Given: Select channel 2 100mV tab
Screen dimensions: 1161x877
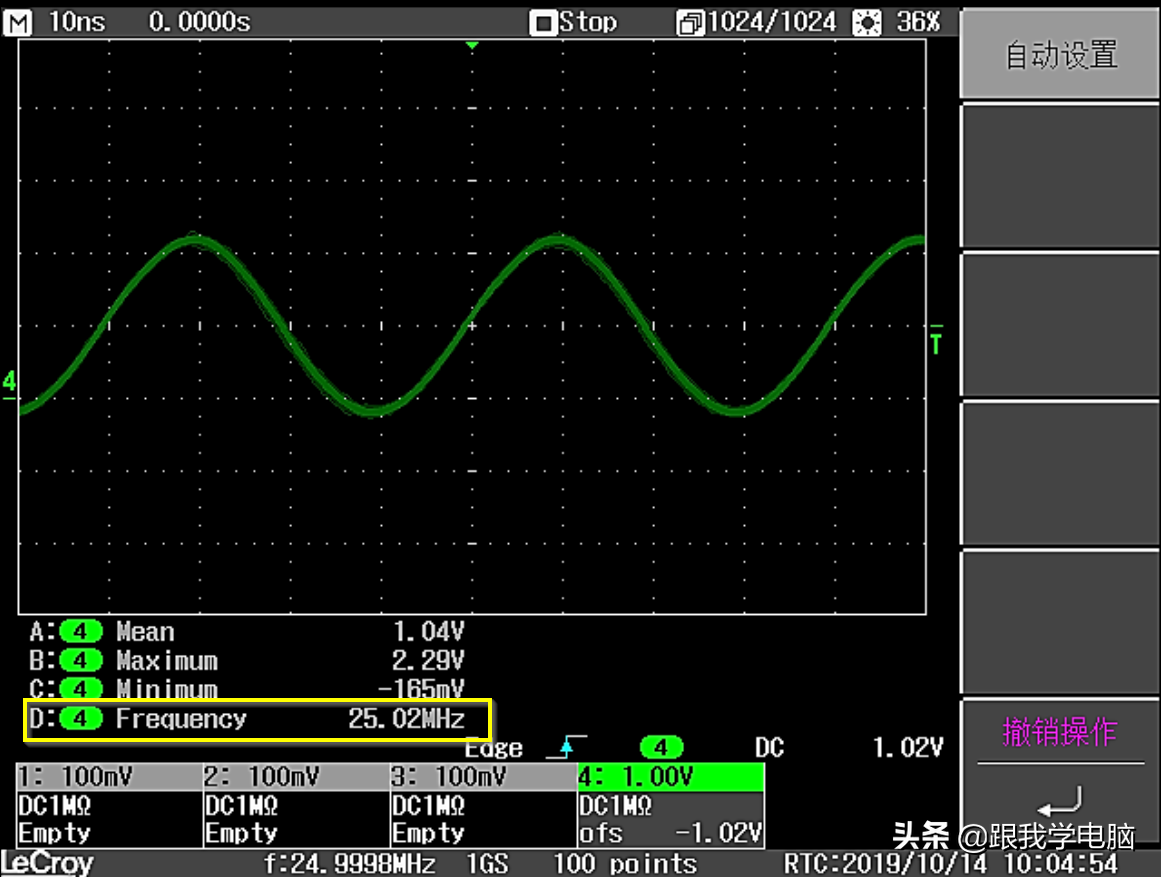Looking at the screenshot, I should (296, 776).
